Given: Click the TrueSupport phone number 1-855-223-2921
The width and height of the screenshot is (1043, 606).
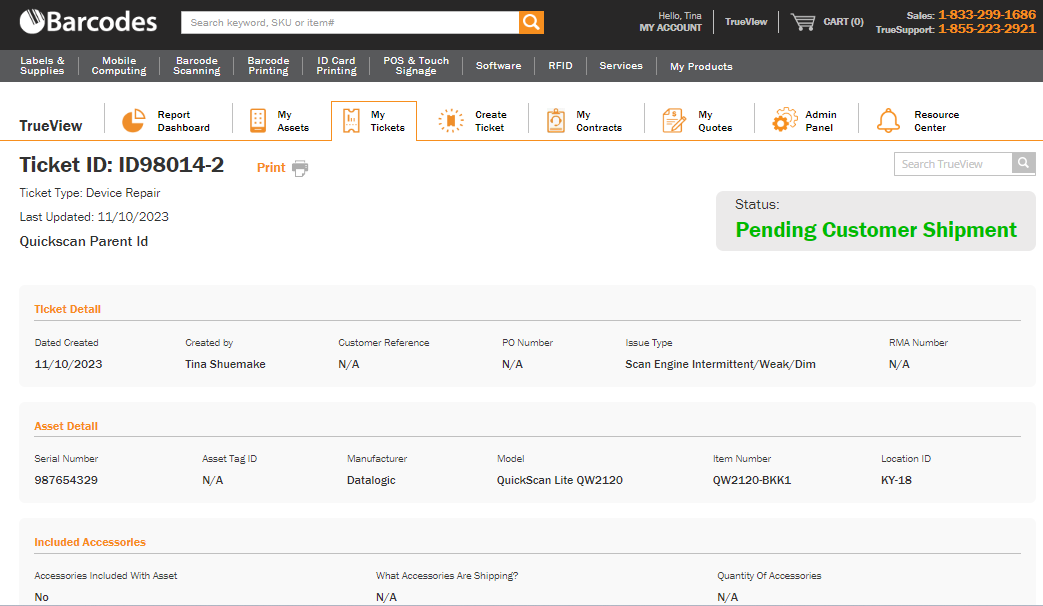Looking at the screenshot, I should pyautogui.click(x=986, y=29).
